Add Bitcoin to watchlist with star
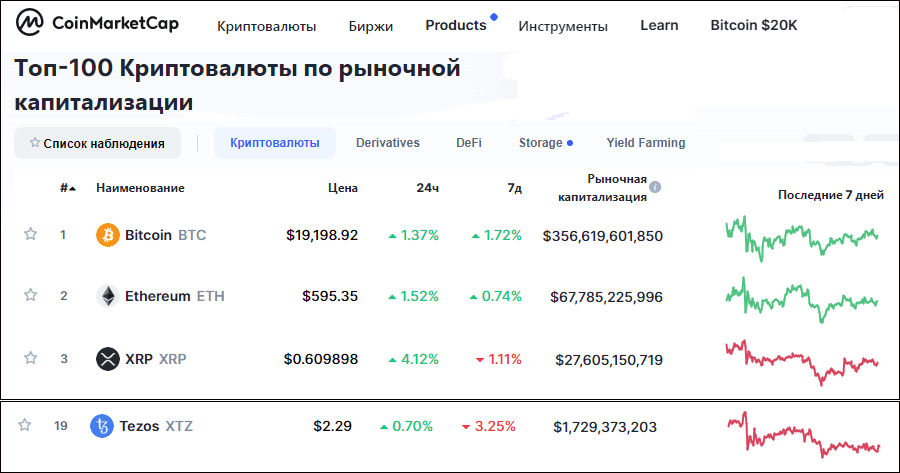 (x=31, y=234)
